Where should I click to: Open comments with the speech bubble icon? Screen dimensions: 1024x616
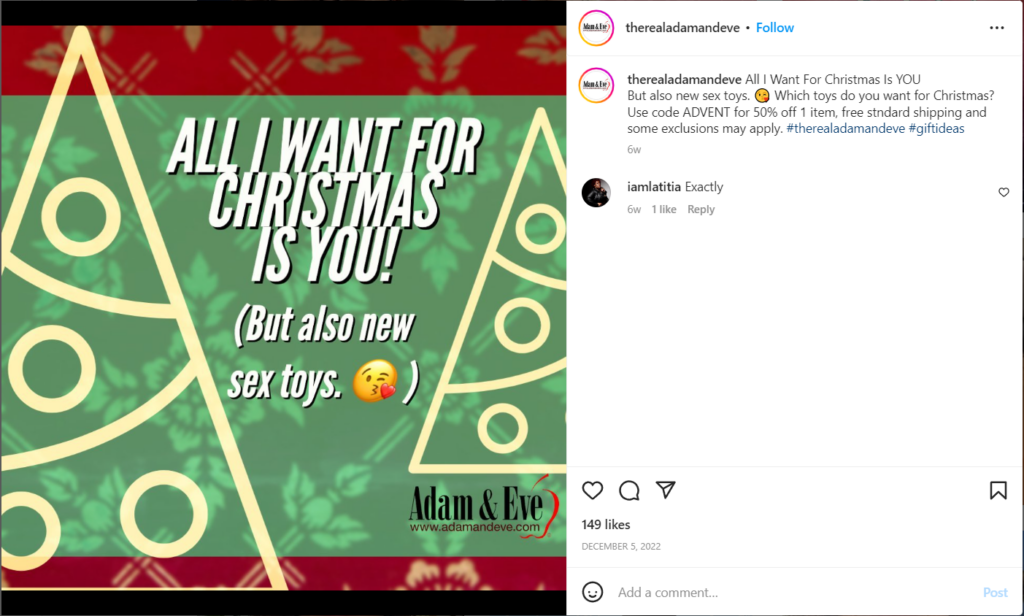(x=629, y=491)
